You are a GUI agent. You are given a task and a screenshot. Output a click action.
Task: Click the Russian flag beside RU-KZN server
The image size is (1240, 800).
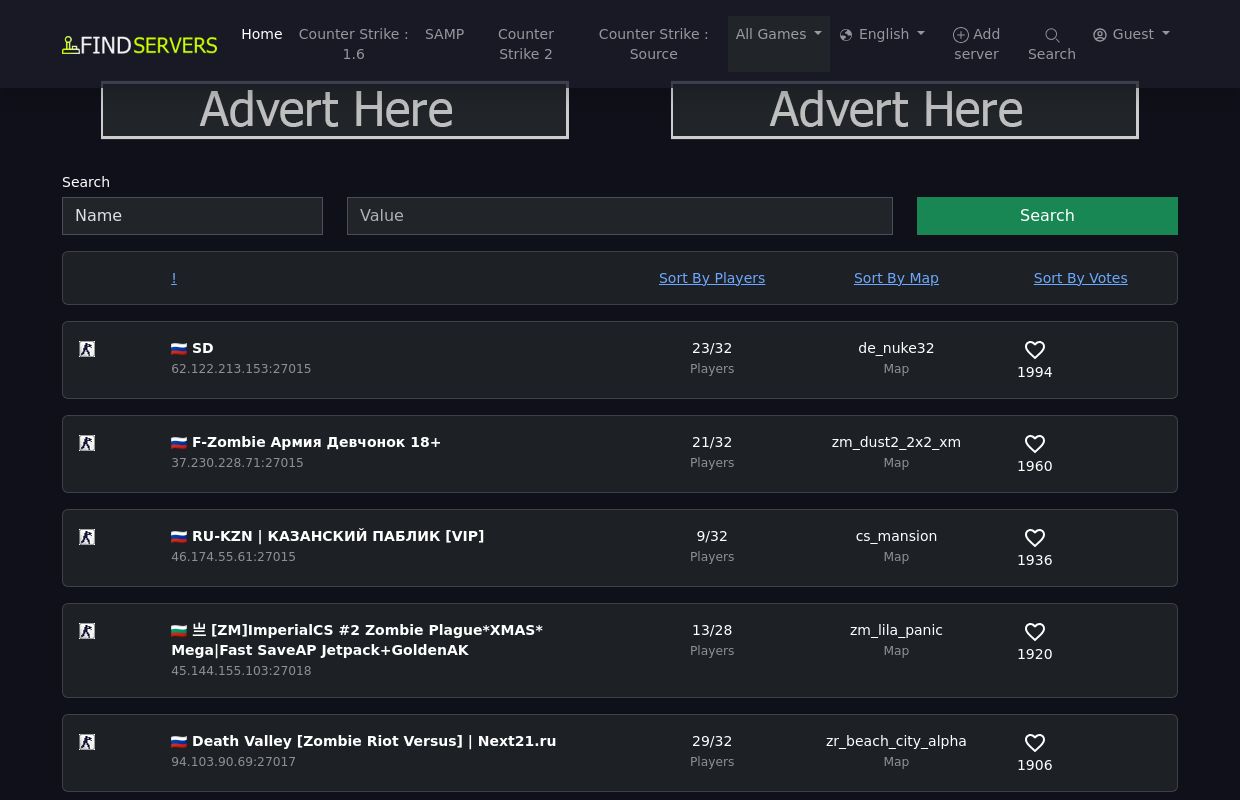pos(179,536)
